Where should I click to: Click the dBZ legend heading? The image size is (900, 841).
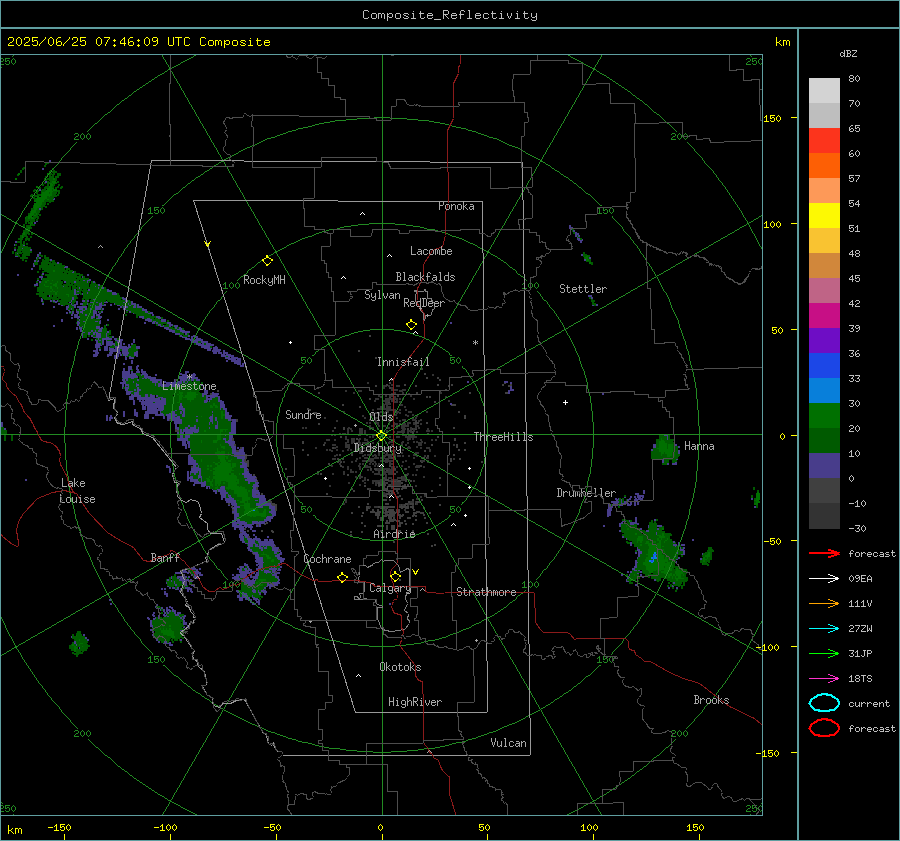coord(848,54)
